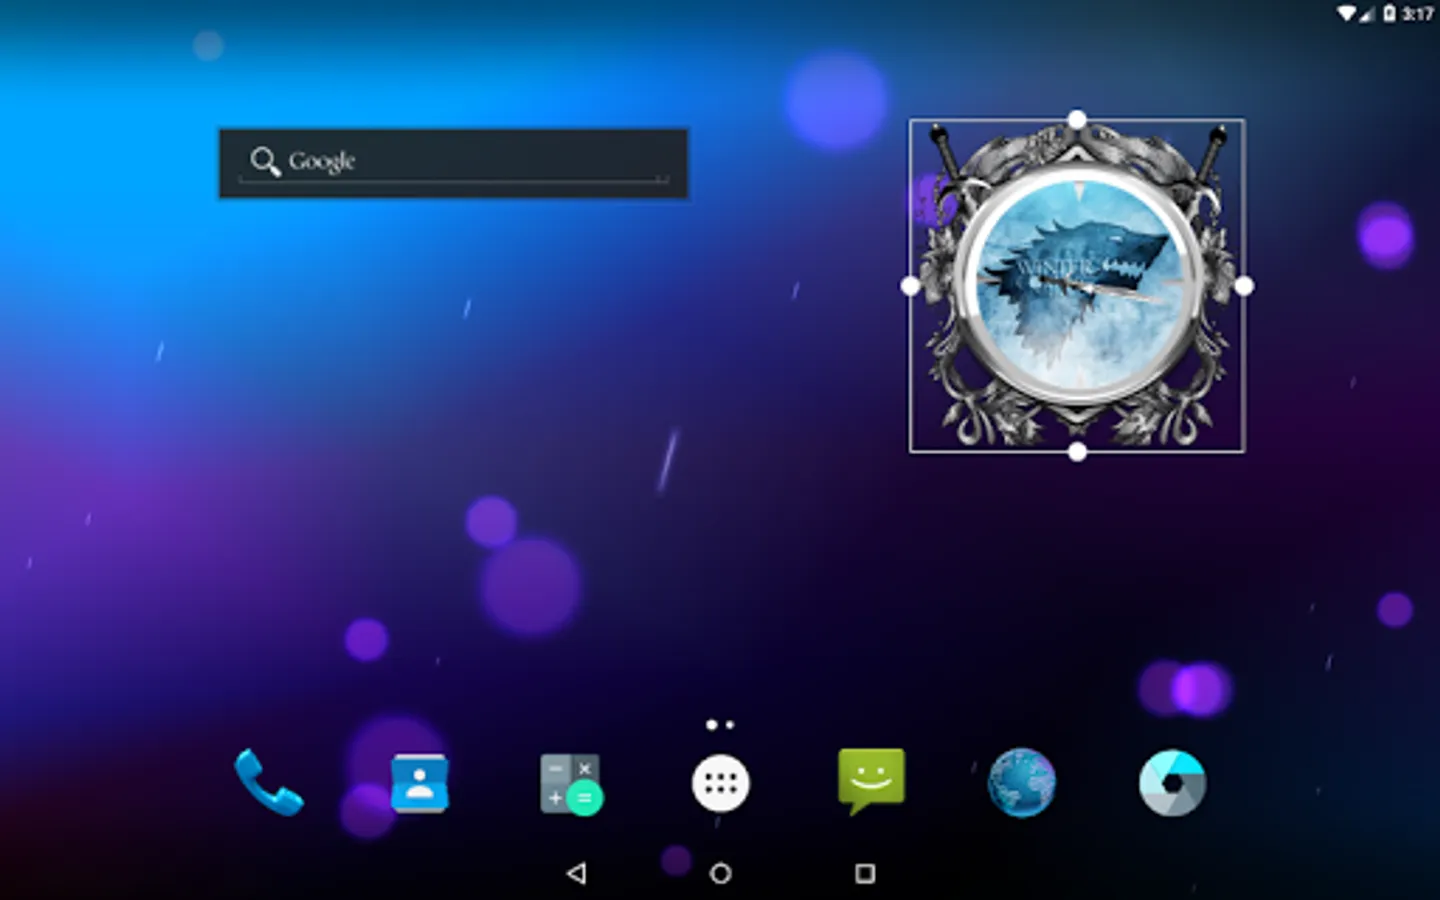Tap the cellular signal icon

[1366, 14]
